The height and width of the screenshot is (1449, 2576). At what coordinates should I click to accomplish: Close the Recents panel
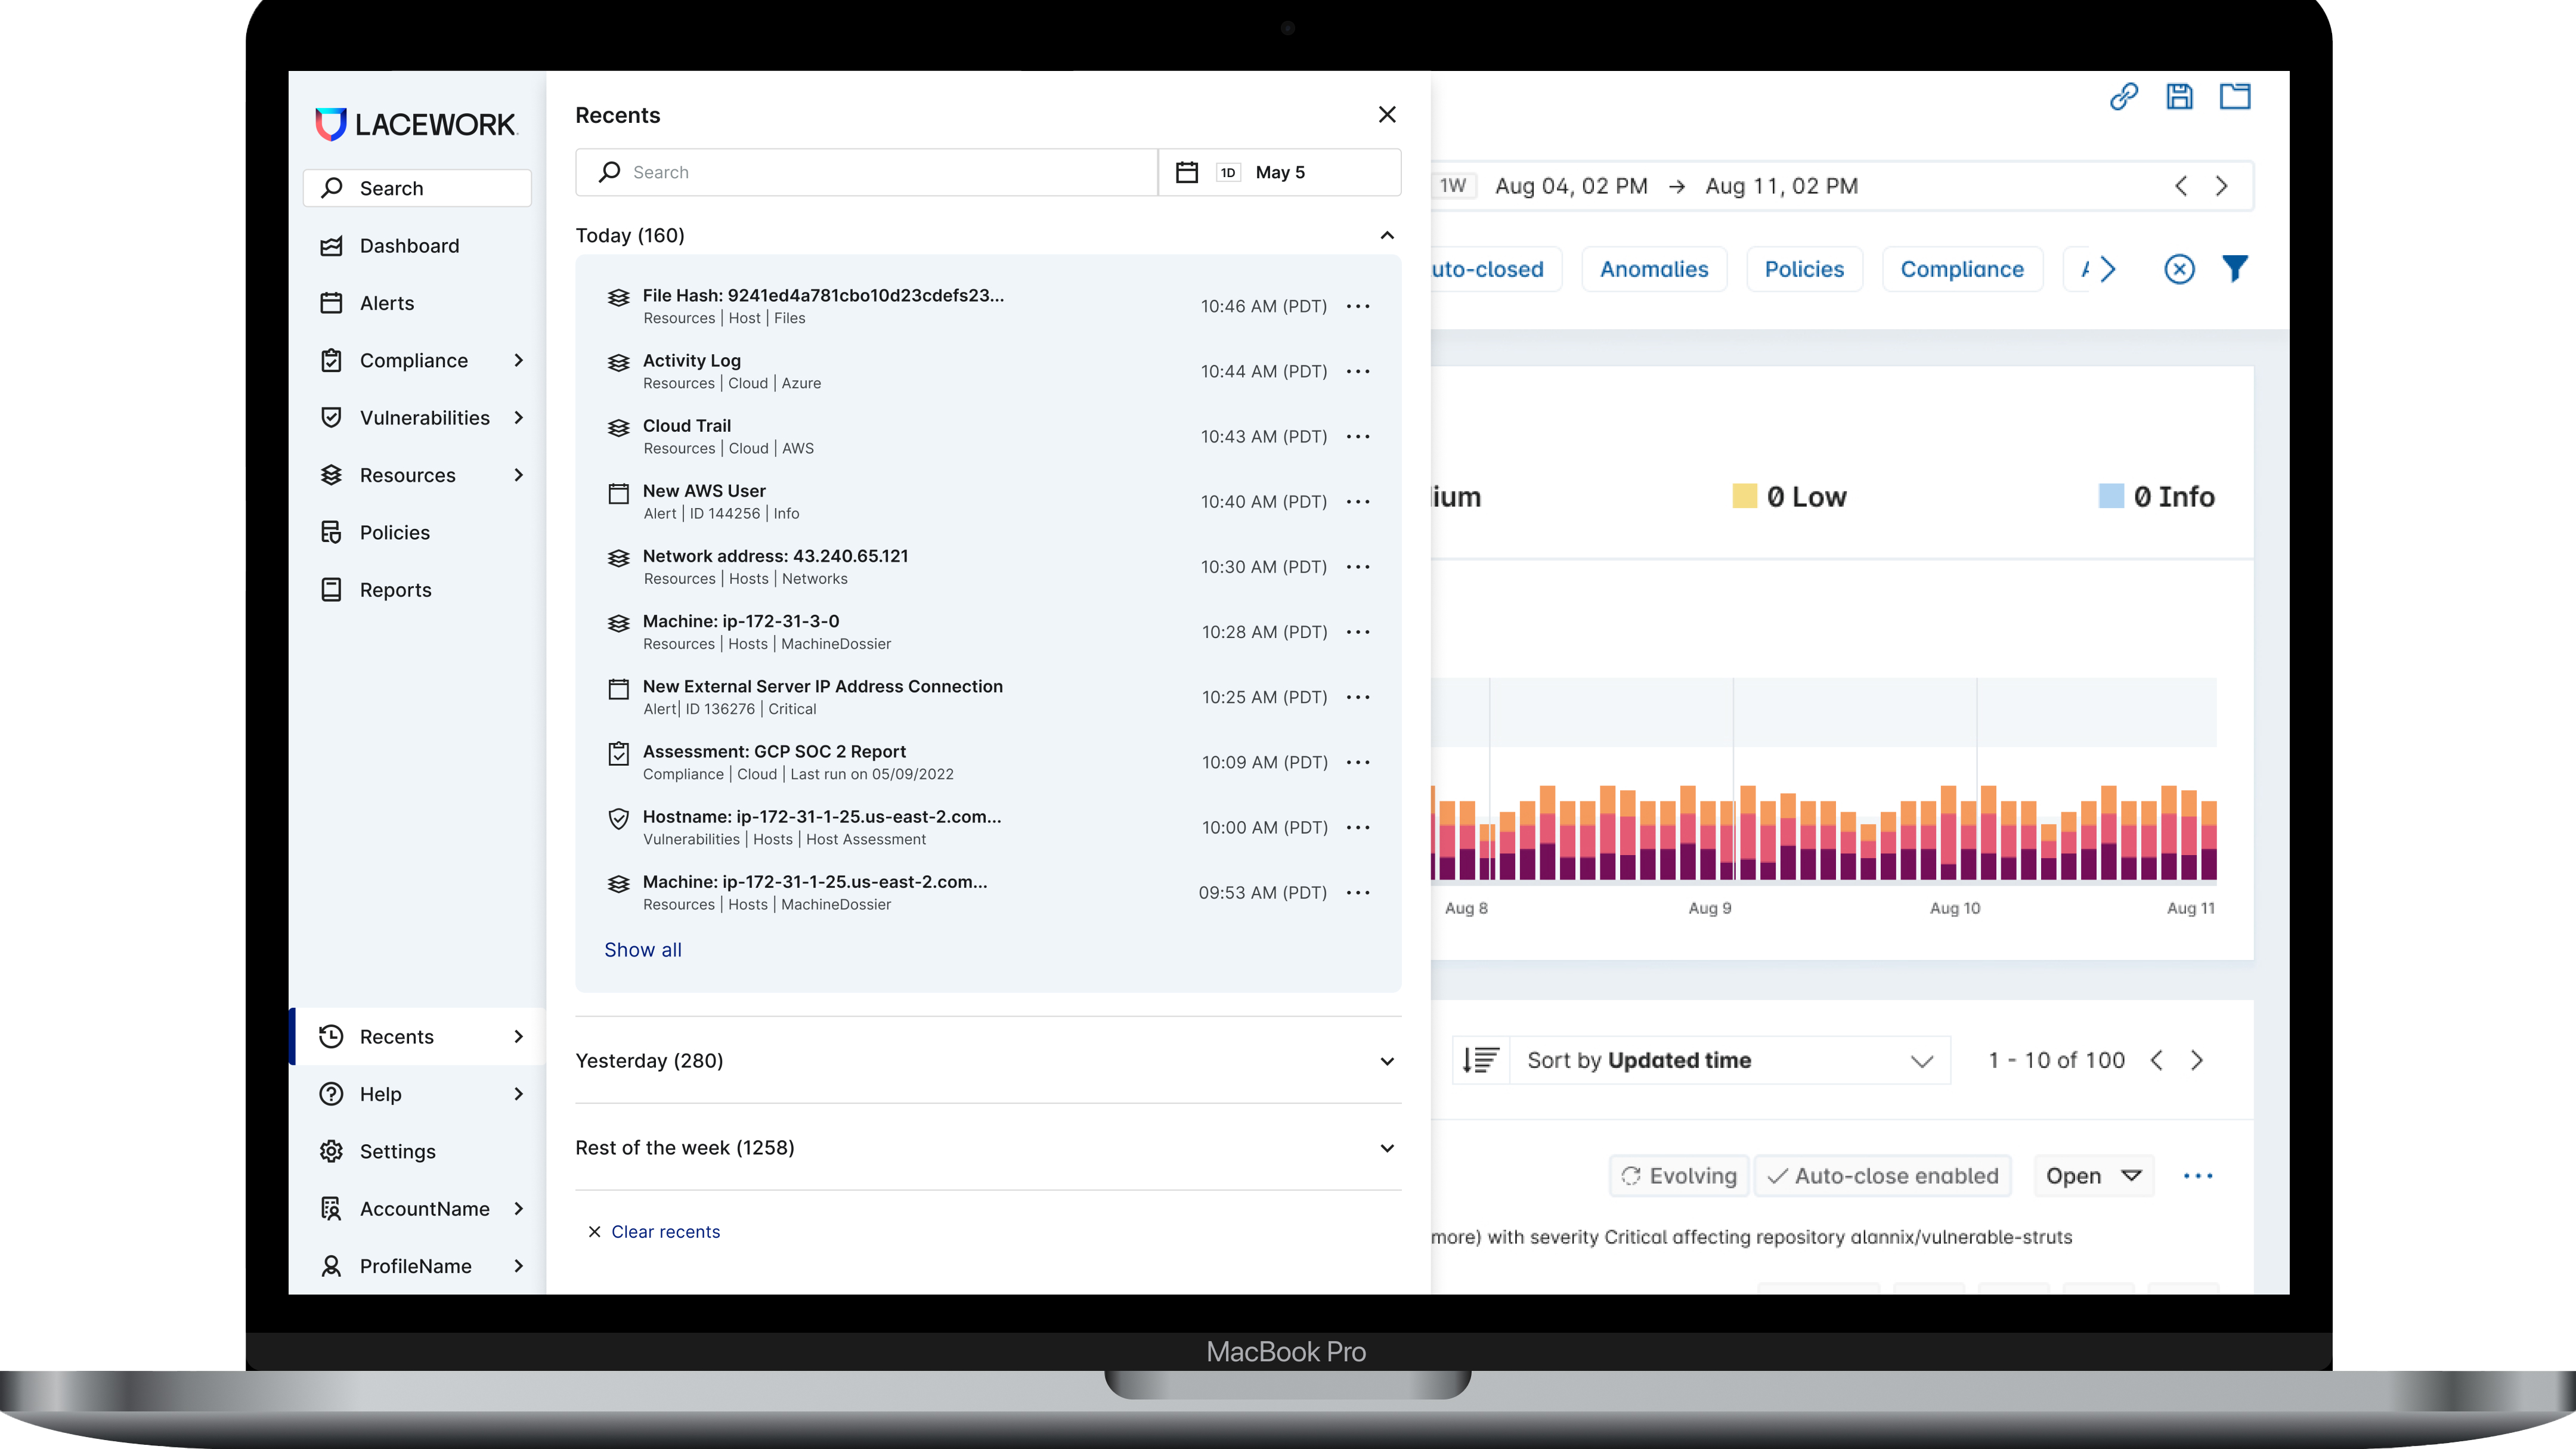[1387, 114]
